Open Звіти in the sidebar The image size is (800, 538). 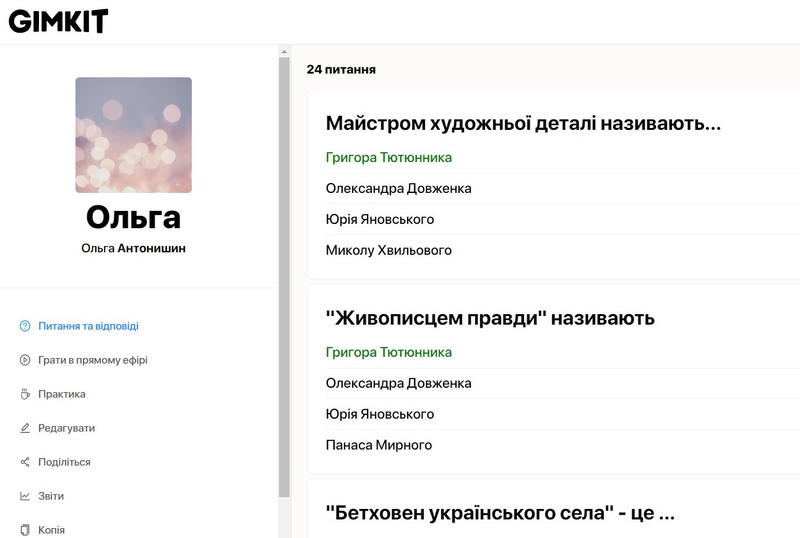click(x=51, y=496)
